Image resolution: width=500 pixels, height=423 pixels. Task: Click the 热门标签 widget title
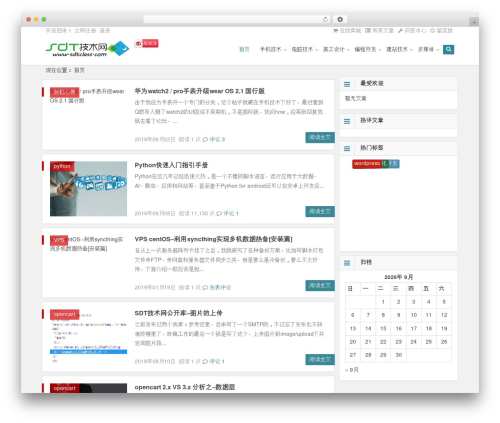pos(372,148)
